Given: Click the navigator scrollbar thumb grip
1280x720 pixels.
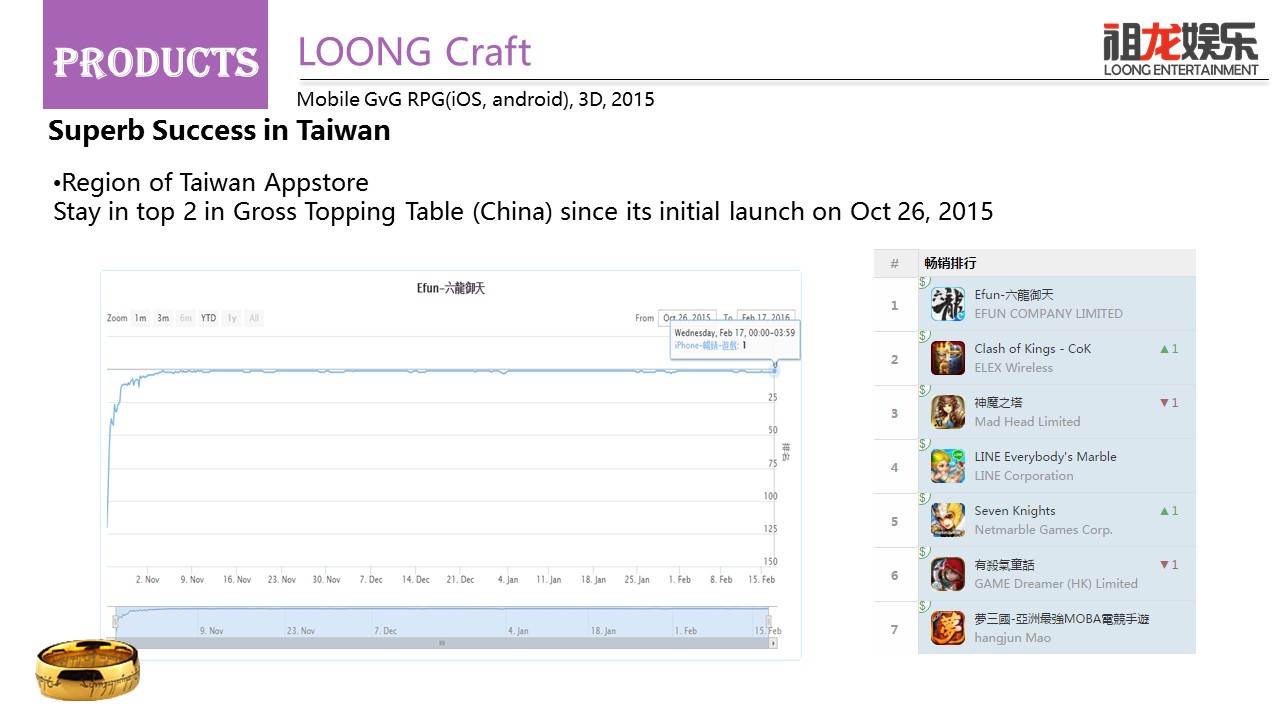Looking at the screenshot, I should pyautogui.click(x=441, y=644).
